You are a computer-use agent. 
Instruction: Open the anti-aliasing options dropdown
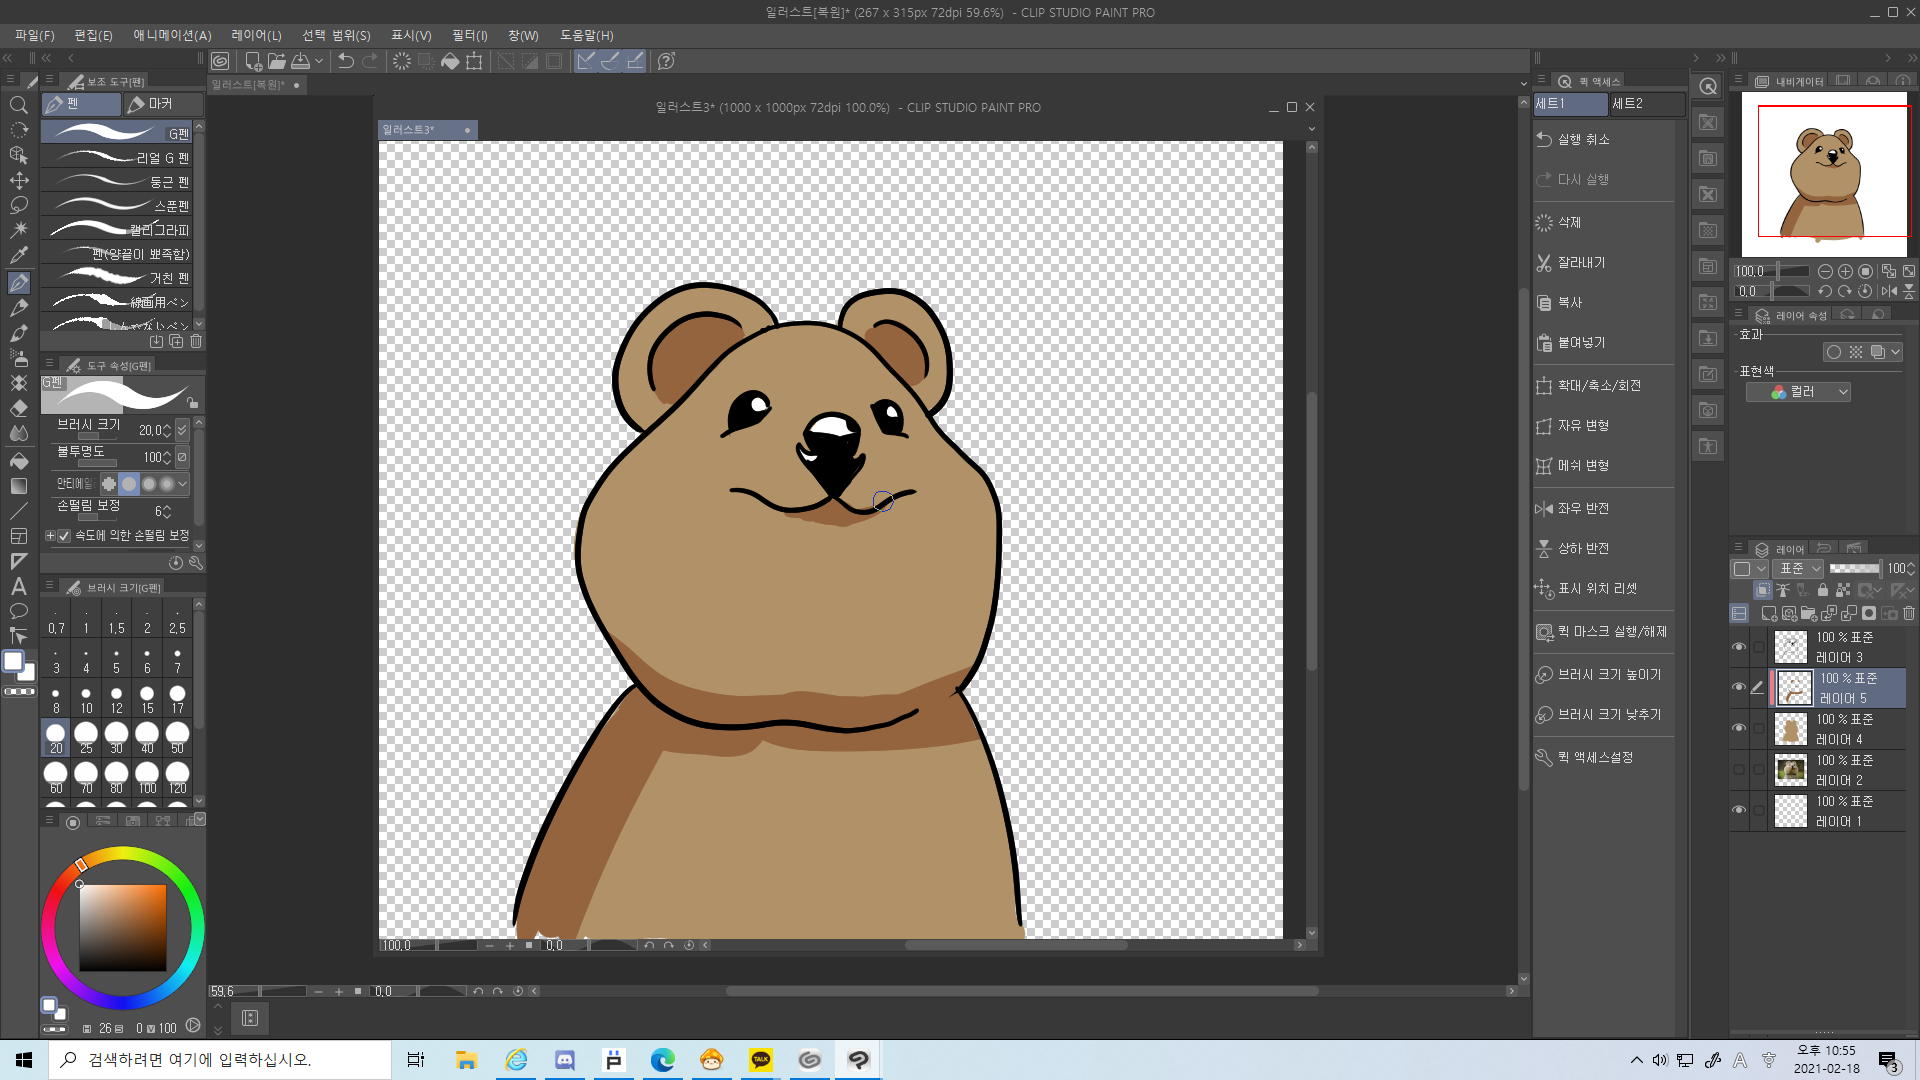tap(183, 484)
